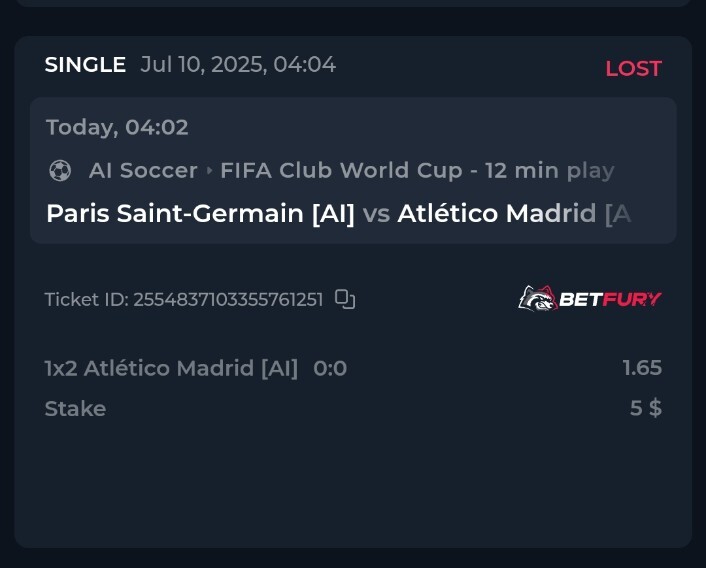This screenshot has width=706, height=568.
Task: Click the Stake label
Action: tap(75, 409)
